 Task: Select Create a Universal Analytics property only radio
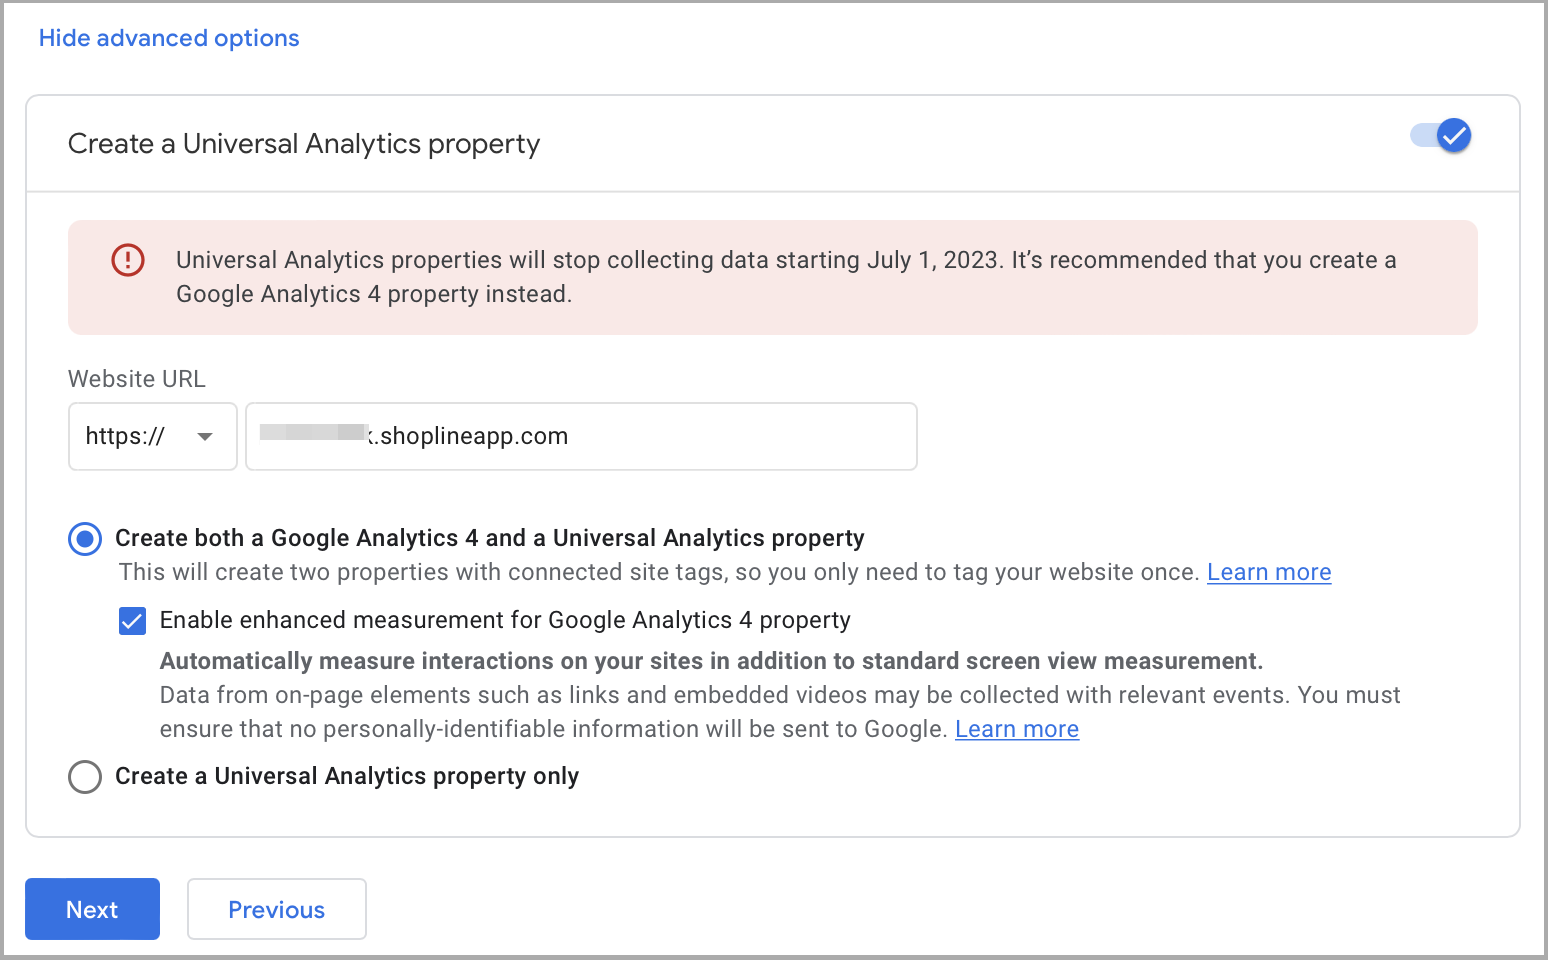point(85,777)
